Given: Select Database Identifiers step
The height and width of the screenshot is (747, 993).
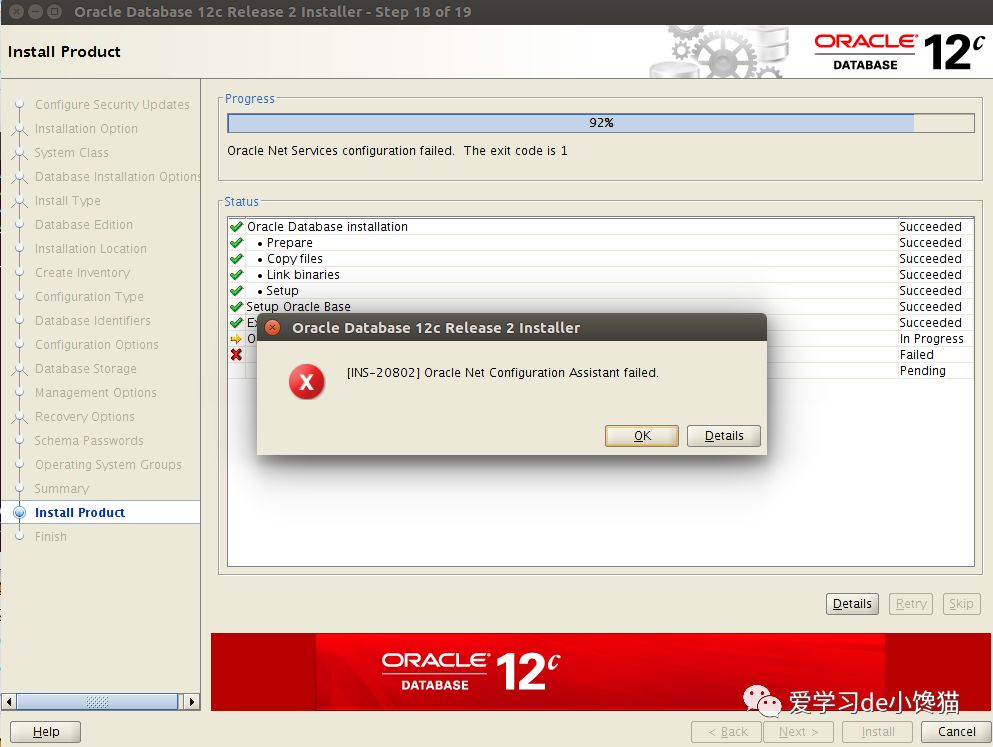Looking at the screenshot, I should (92, 321).
